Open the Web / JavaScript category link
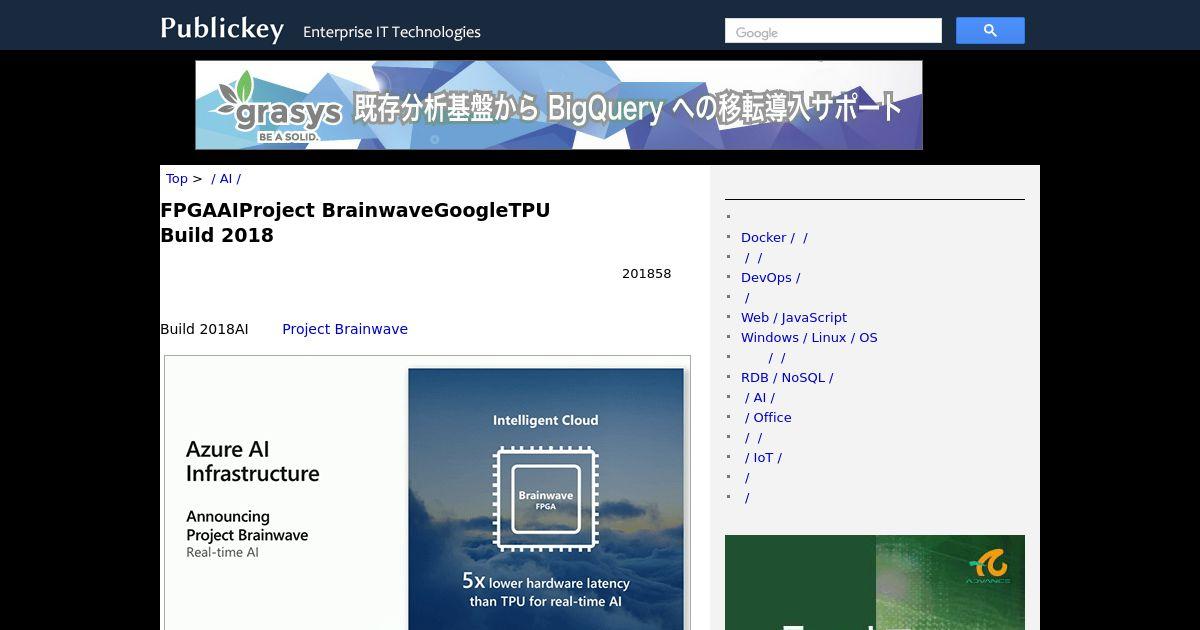 [x=794, y=318]
